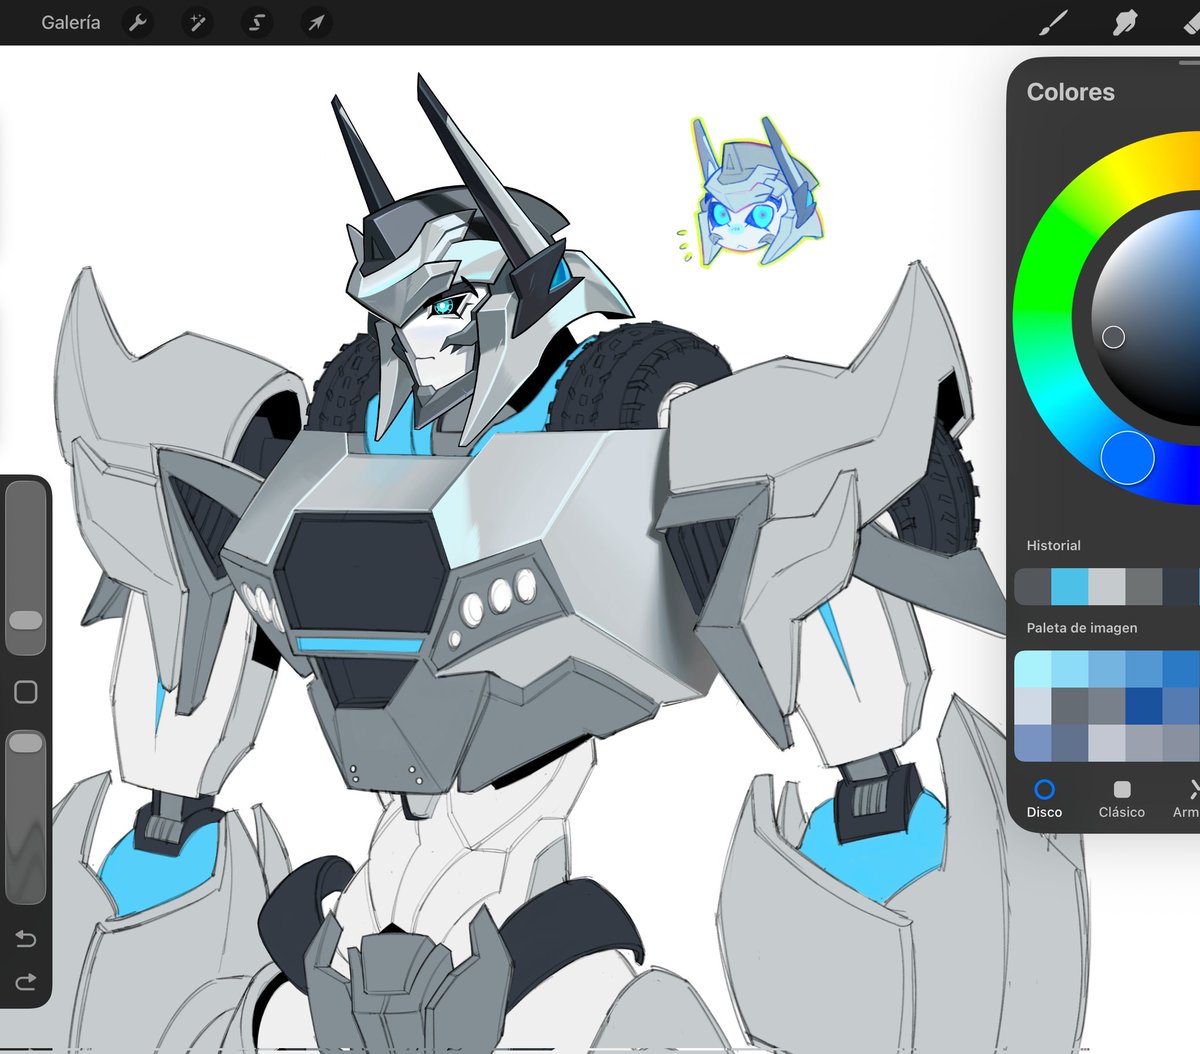Activate the Selection S-ribbon tool

pos(256,22)
